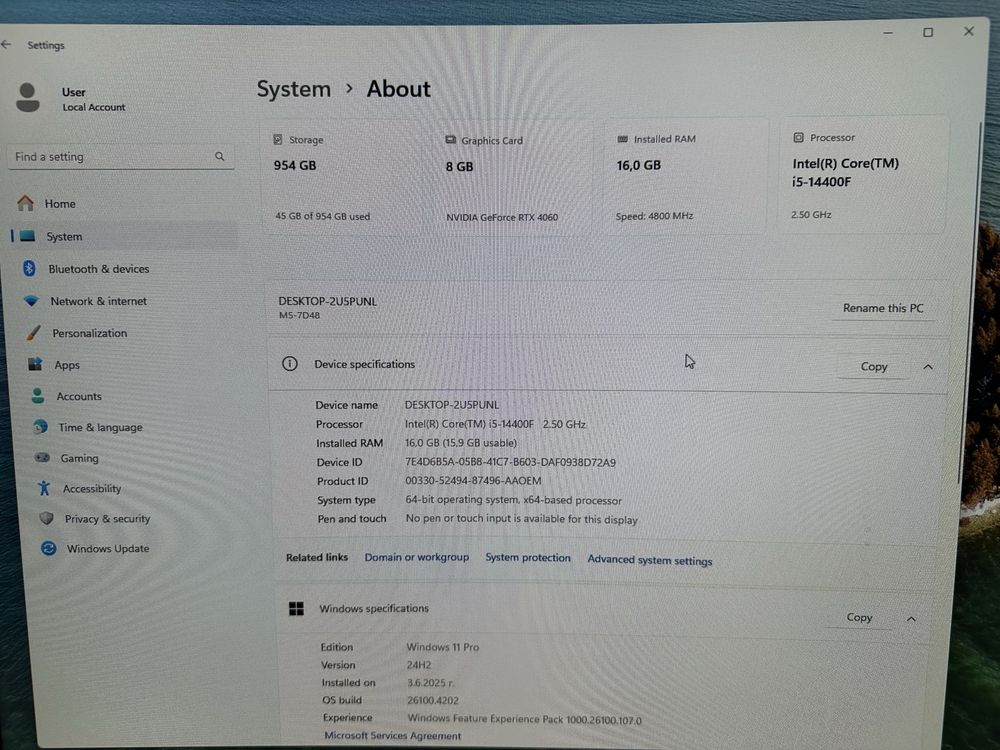Screen dimensions: 1000x750
Task: Open Domain or workgroup link
Action: pyautogui.click(x=416, y=557)
